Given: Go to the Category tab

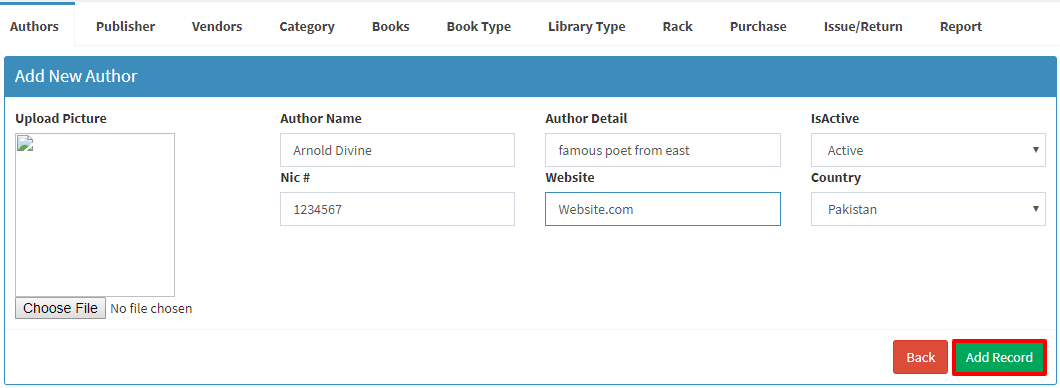Looking at the screenshot, I should tap(307, 26).
